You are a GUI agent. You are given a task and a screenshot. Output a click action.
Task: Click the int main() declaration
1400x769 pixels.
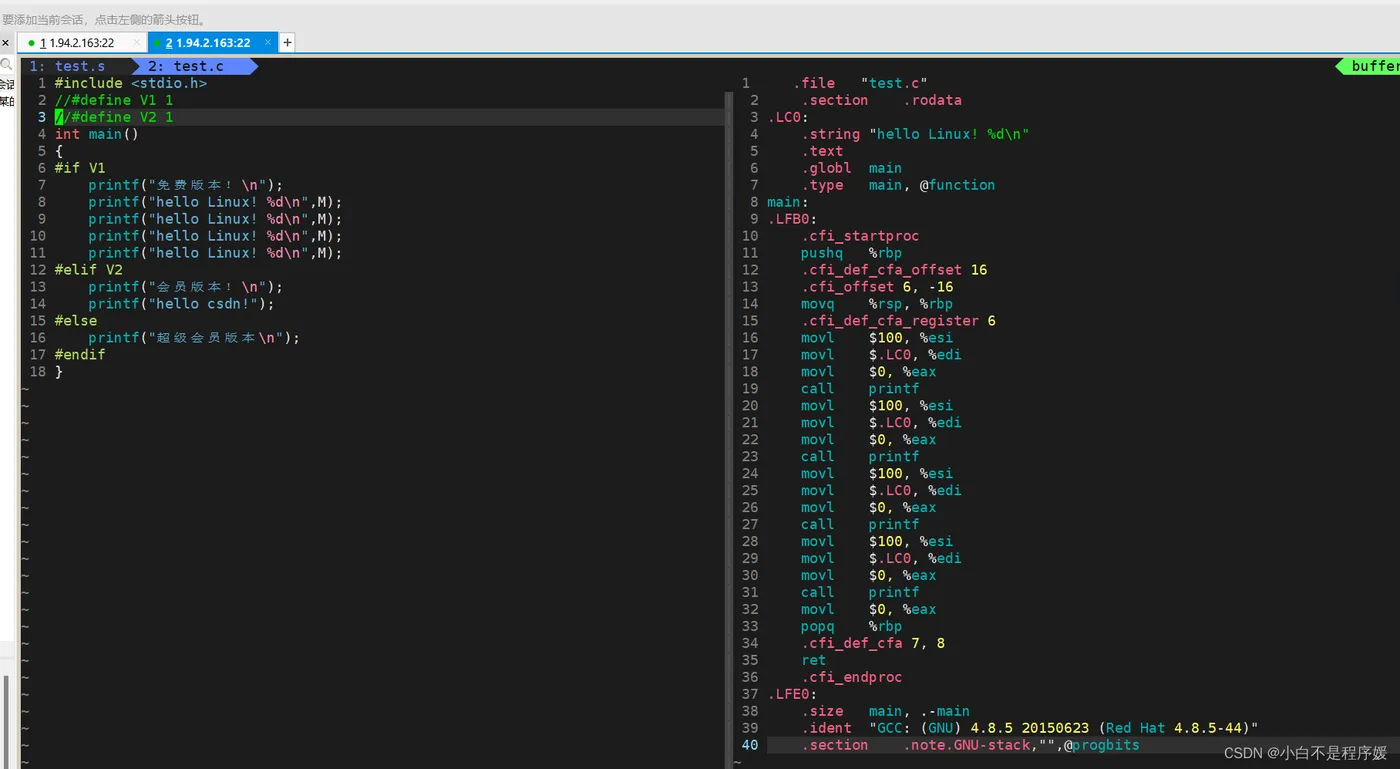[x=97, y=134]
